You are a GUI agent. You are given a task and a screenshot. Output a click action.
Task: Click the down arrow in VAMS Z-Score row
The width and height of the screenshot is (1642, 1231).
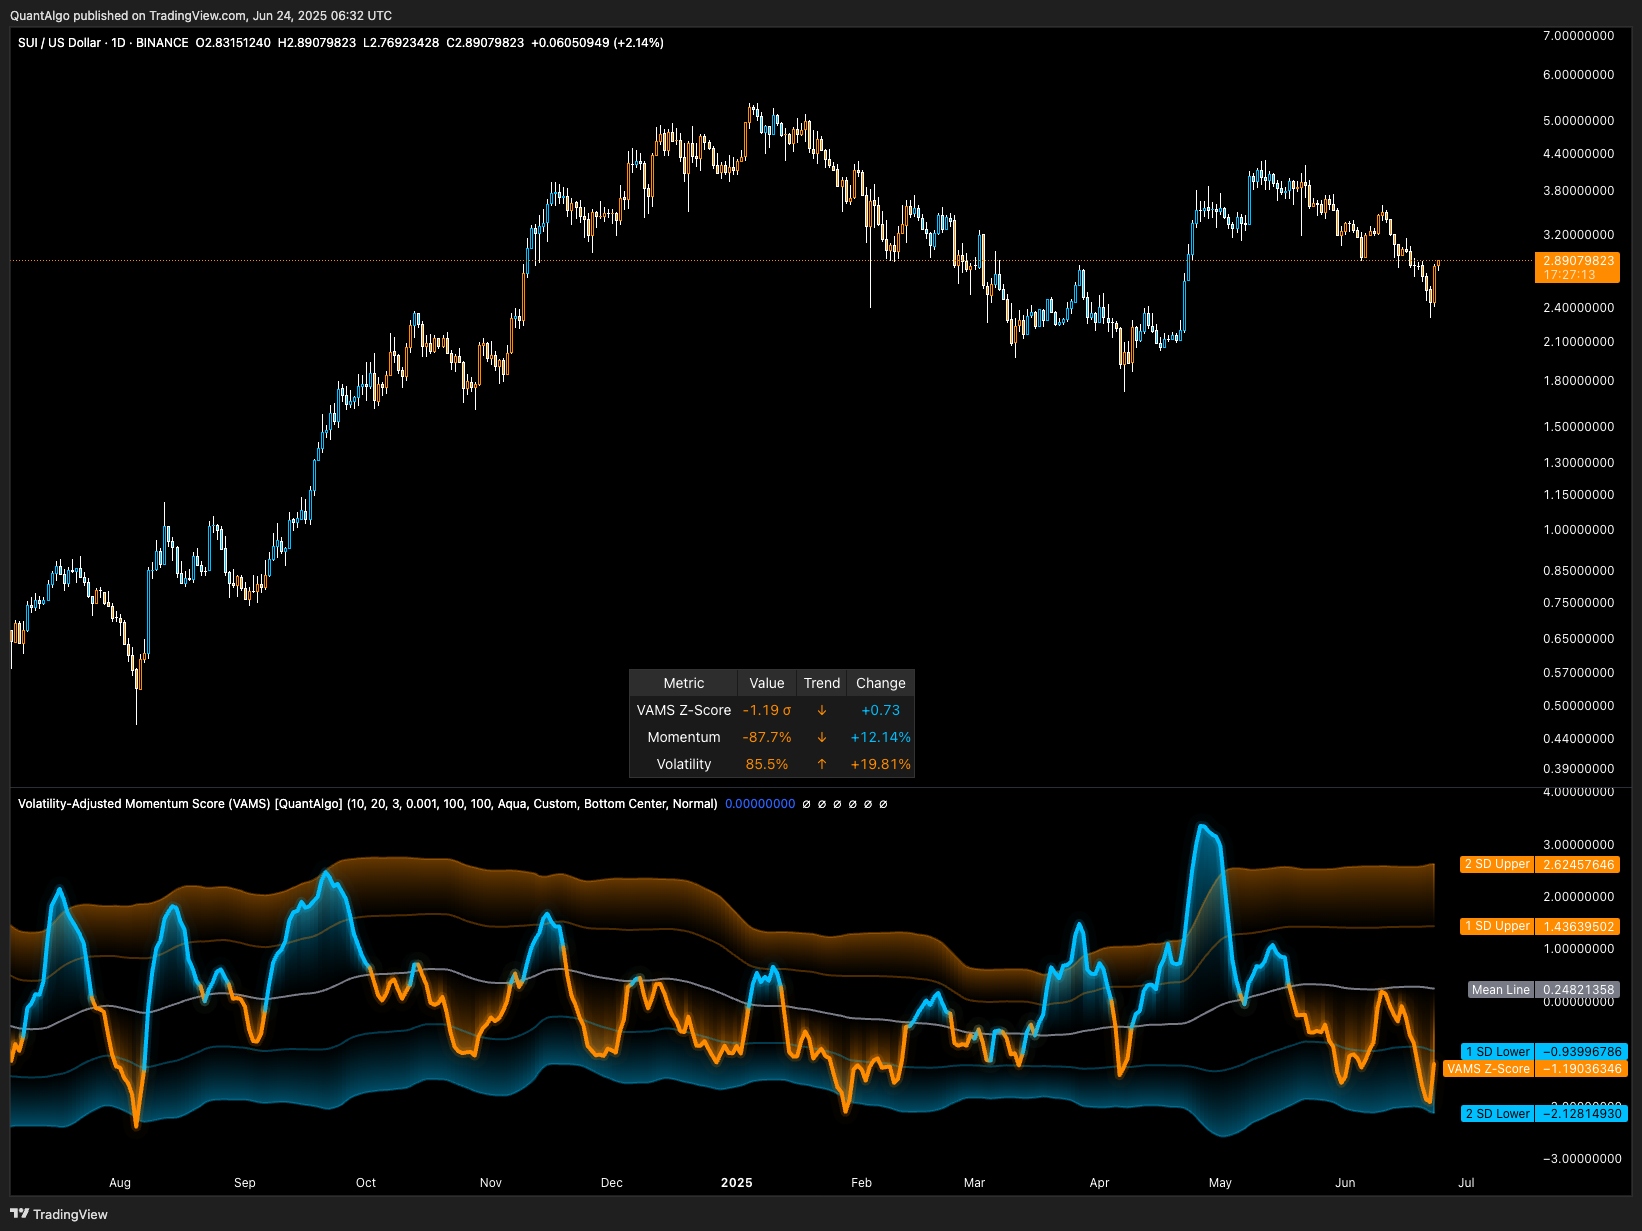pyautogui.click(x=822, y=710)
